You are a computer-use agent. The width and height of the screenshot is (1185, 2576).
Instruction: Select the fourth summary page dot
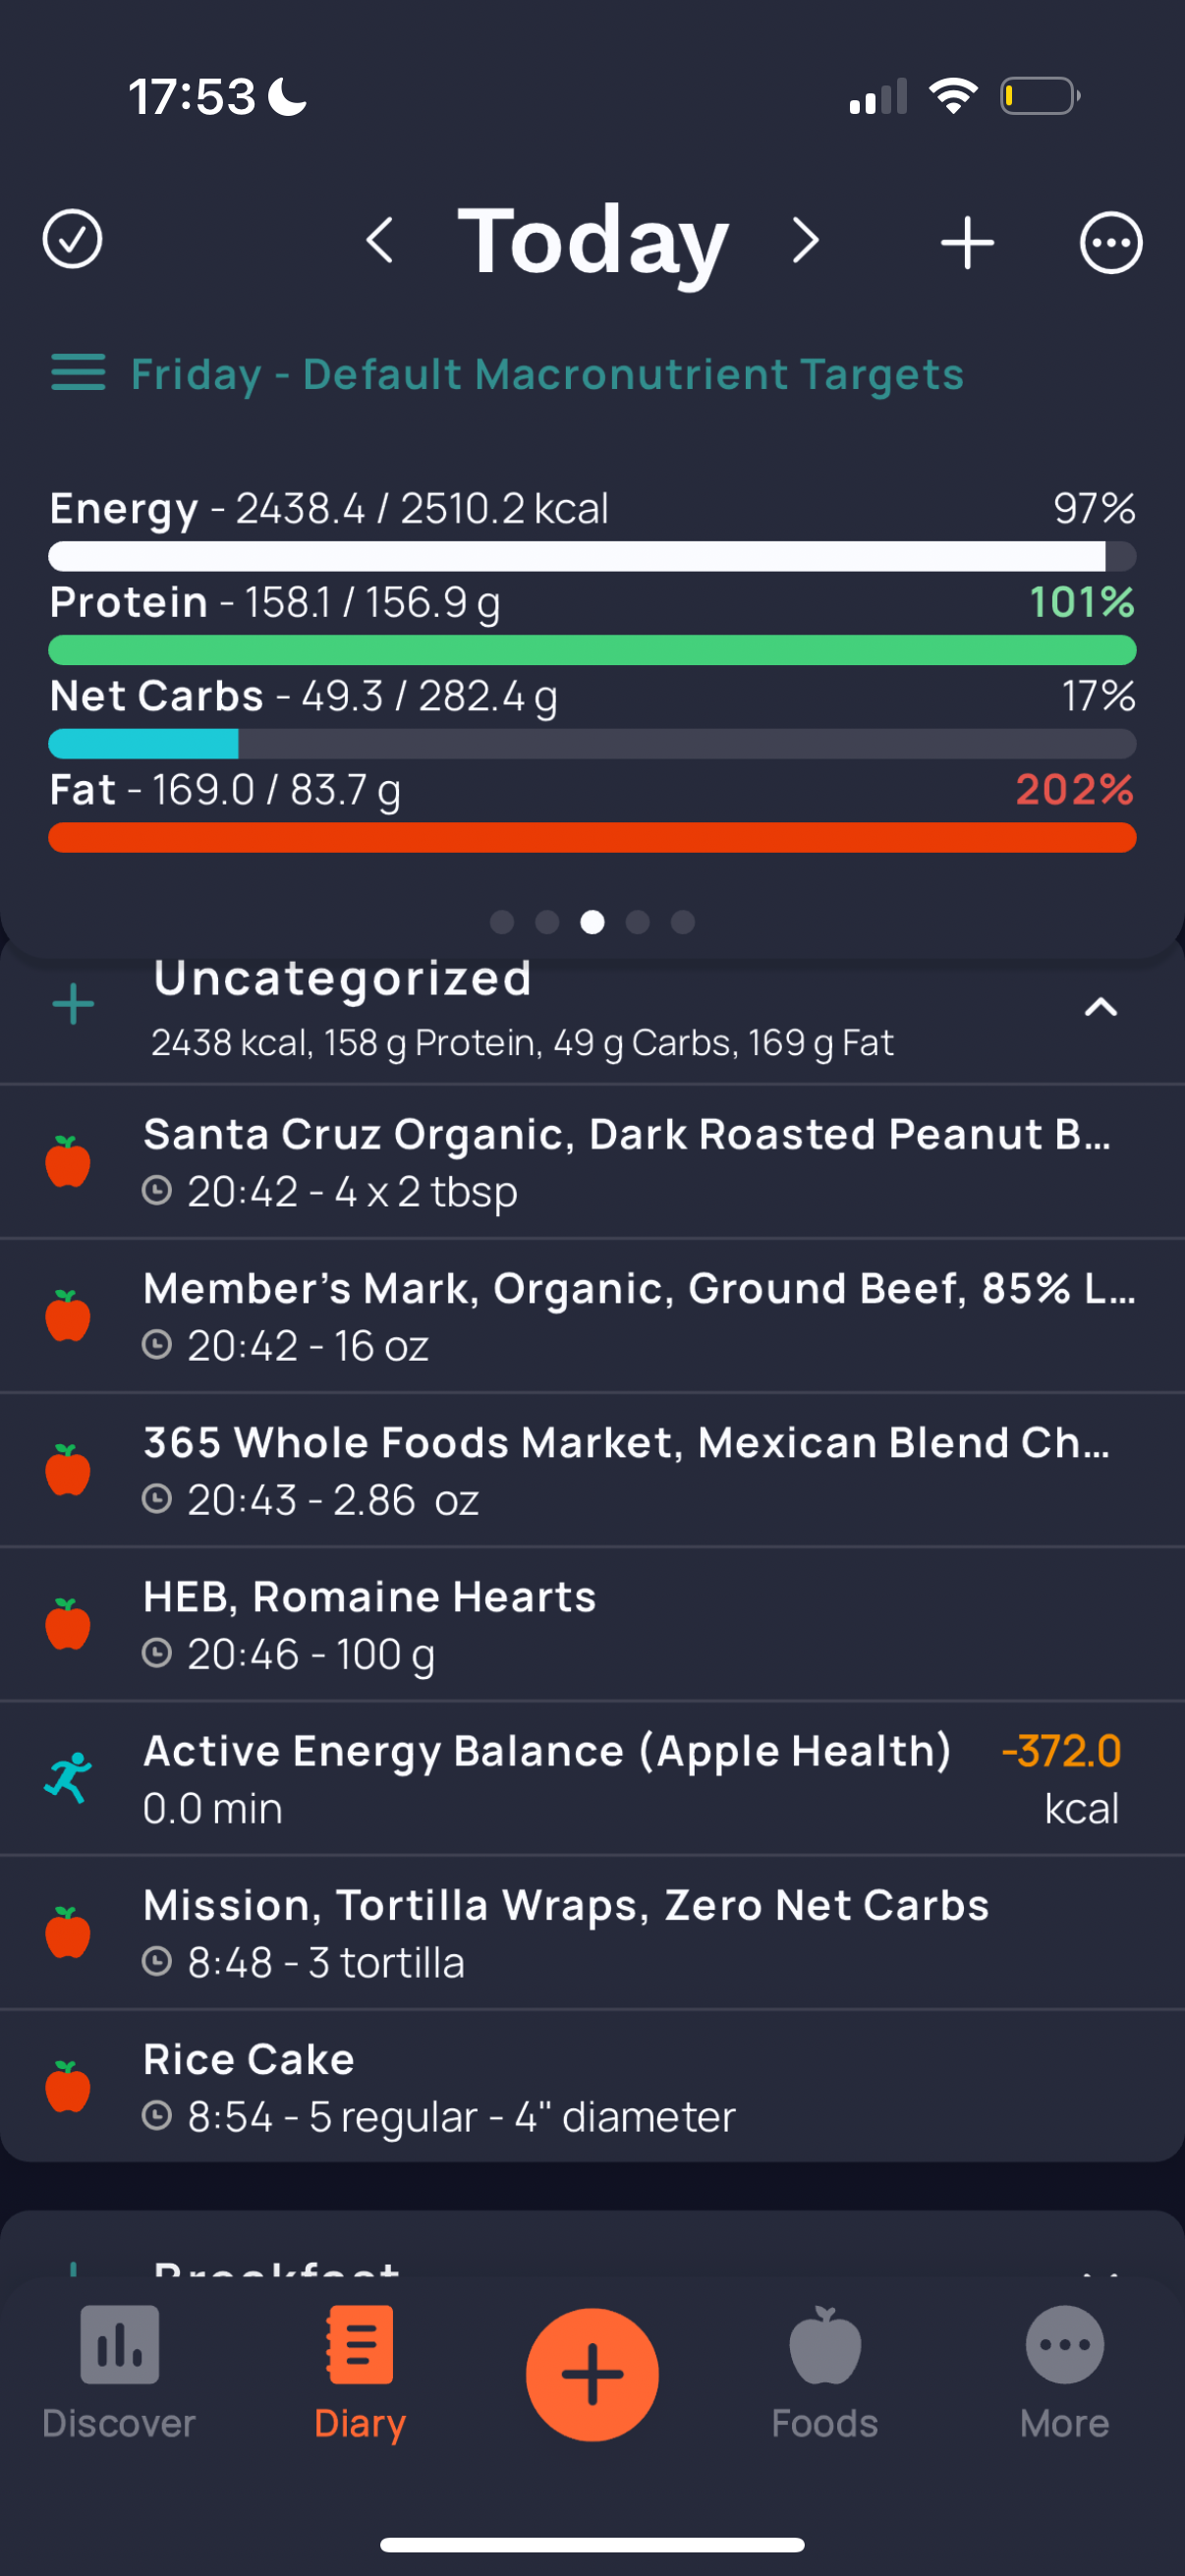click(x=638, y=922)
